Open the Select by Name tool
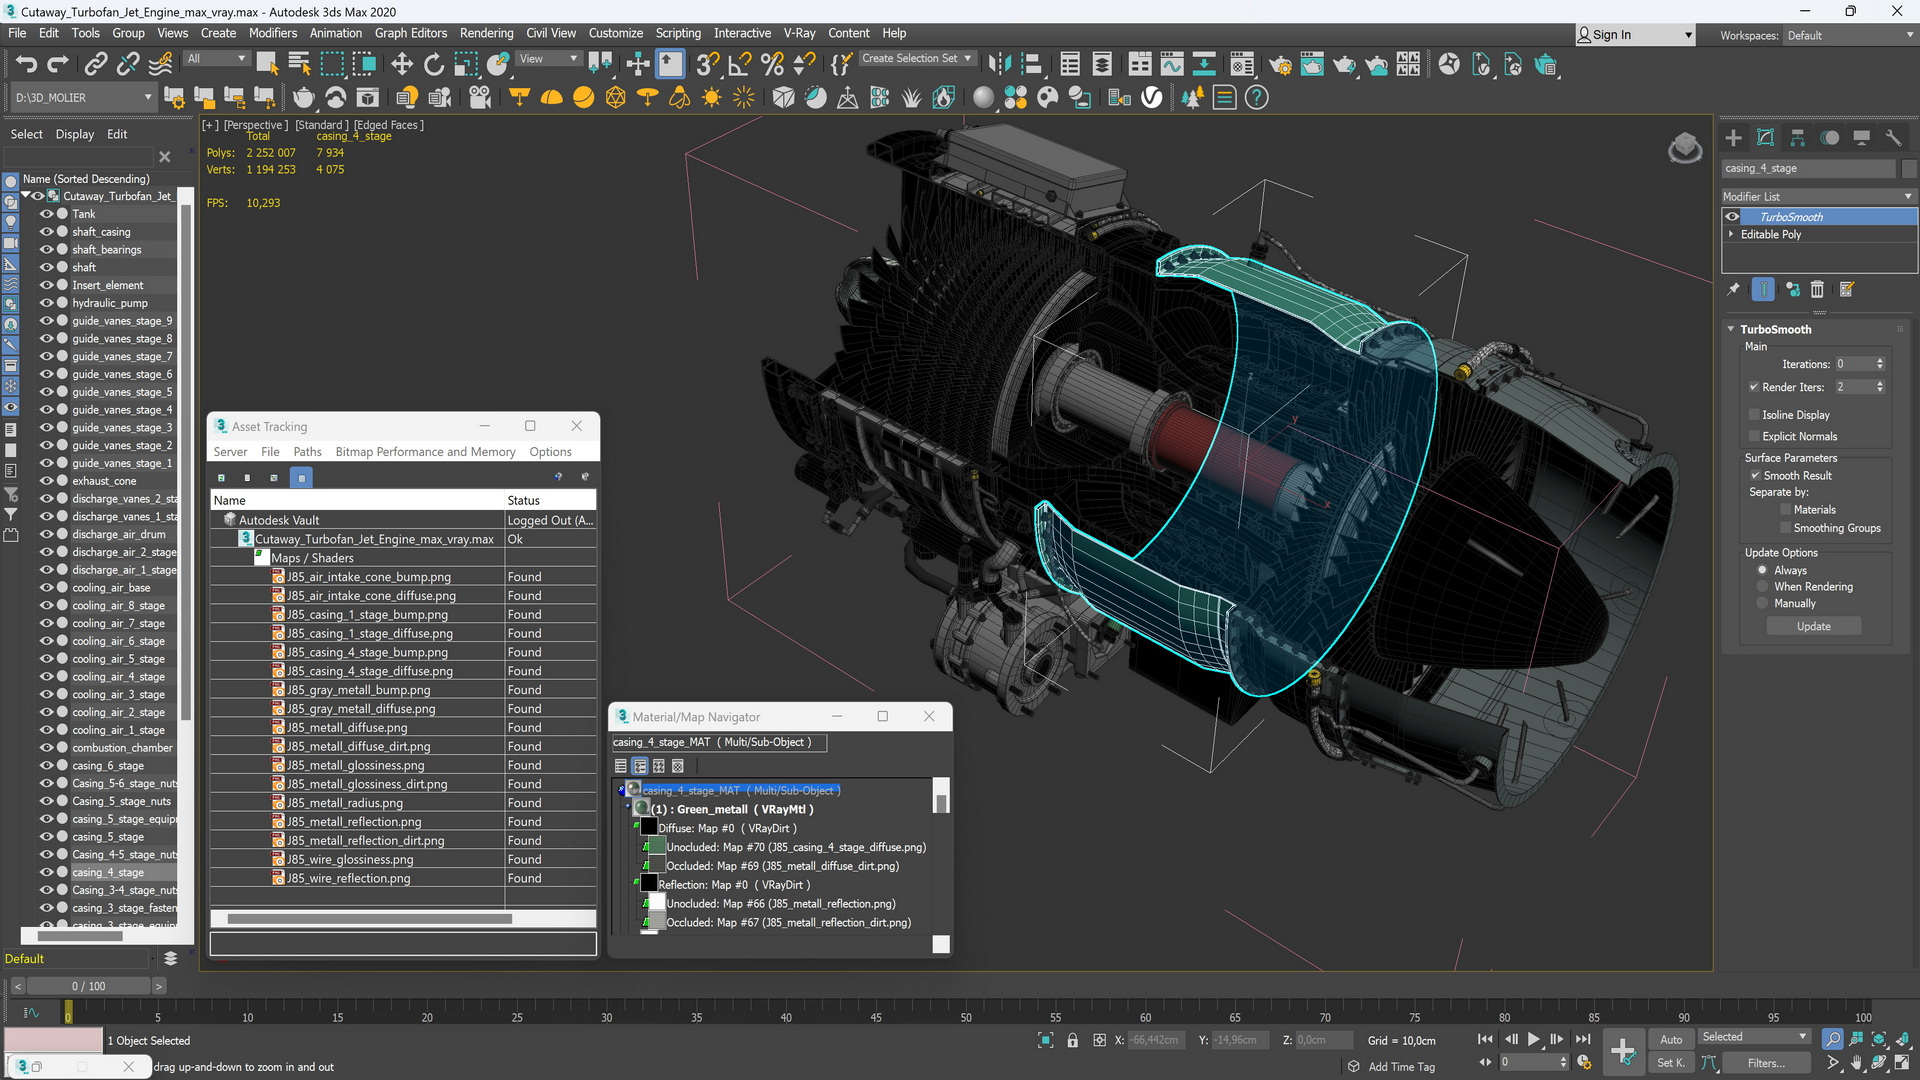This screenshot has height=1080, width=1920. [299, 65]
